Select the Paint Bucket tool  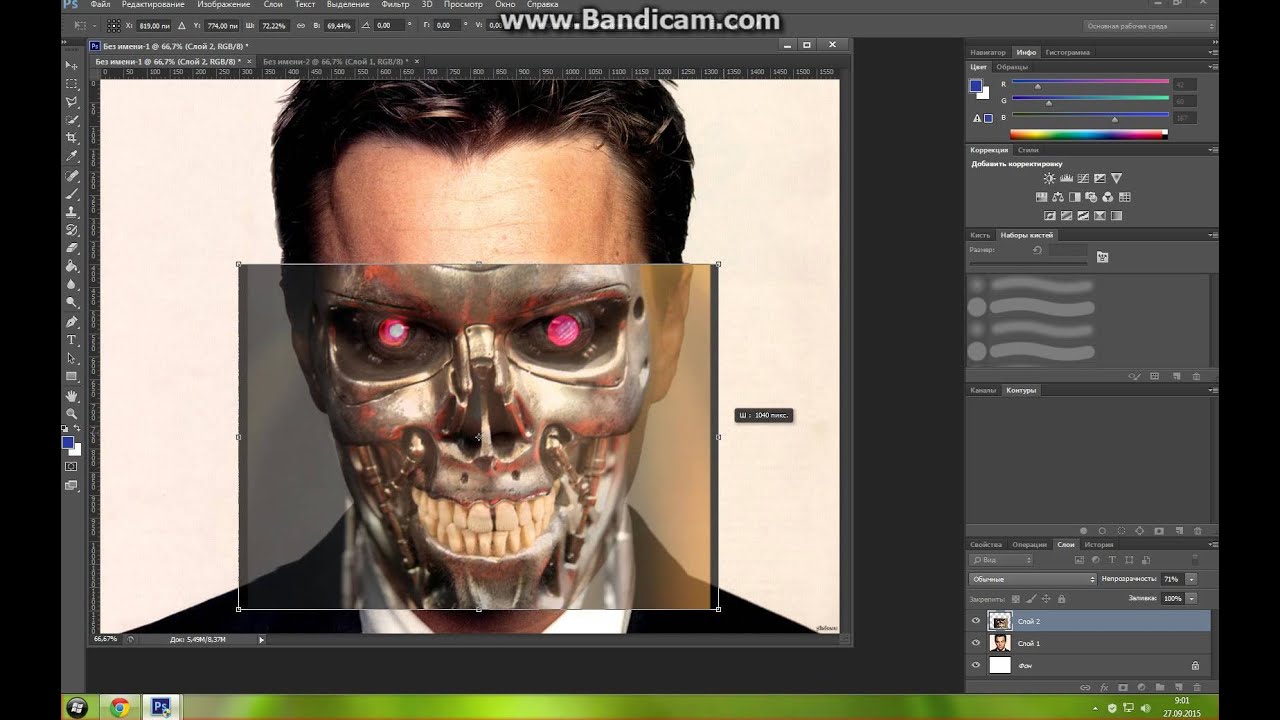pos(72,266)
